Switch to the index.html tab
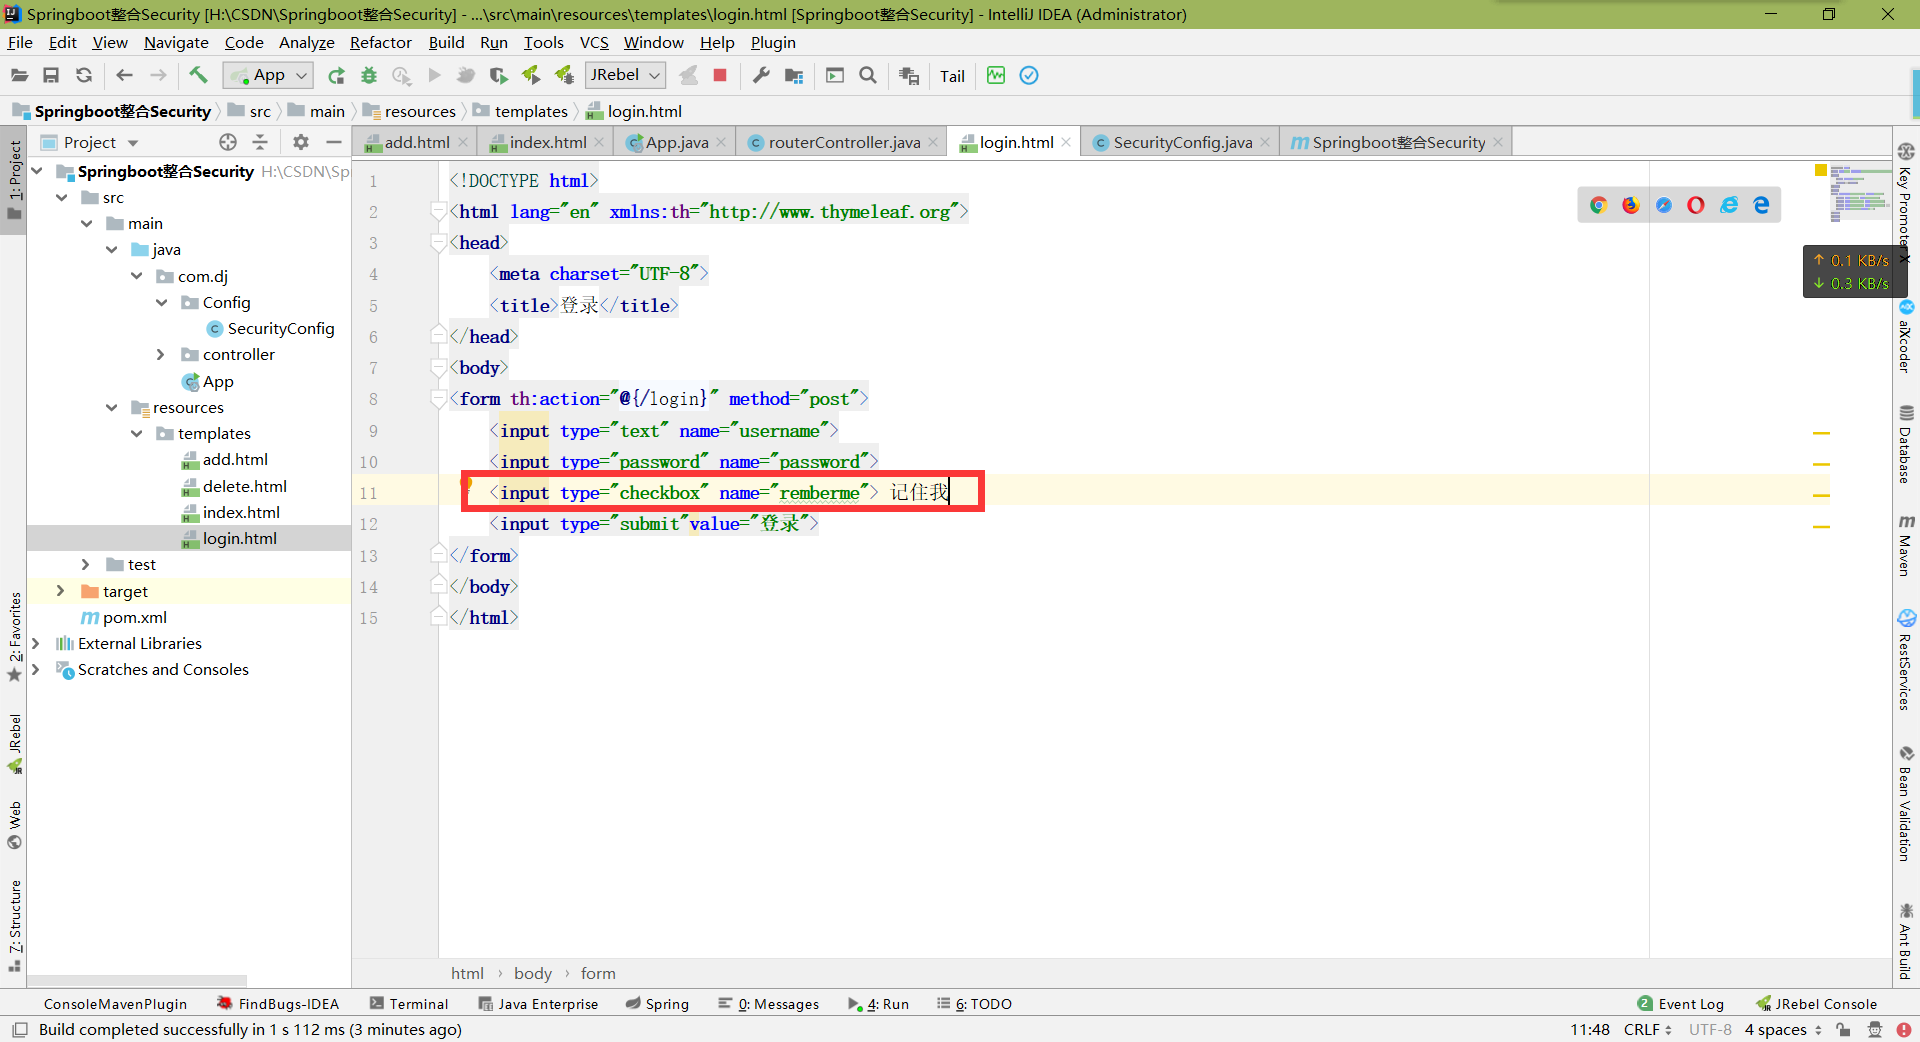The height and width of the screenshot is (1042, 1920). [x=547, y=142]
